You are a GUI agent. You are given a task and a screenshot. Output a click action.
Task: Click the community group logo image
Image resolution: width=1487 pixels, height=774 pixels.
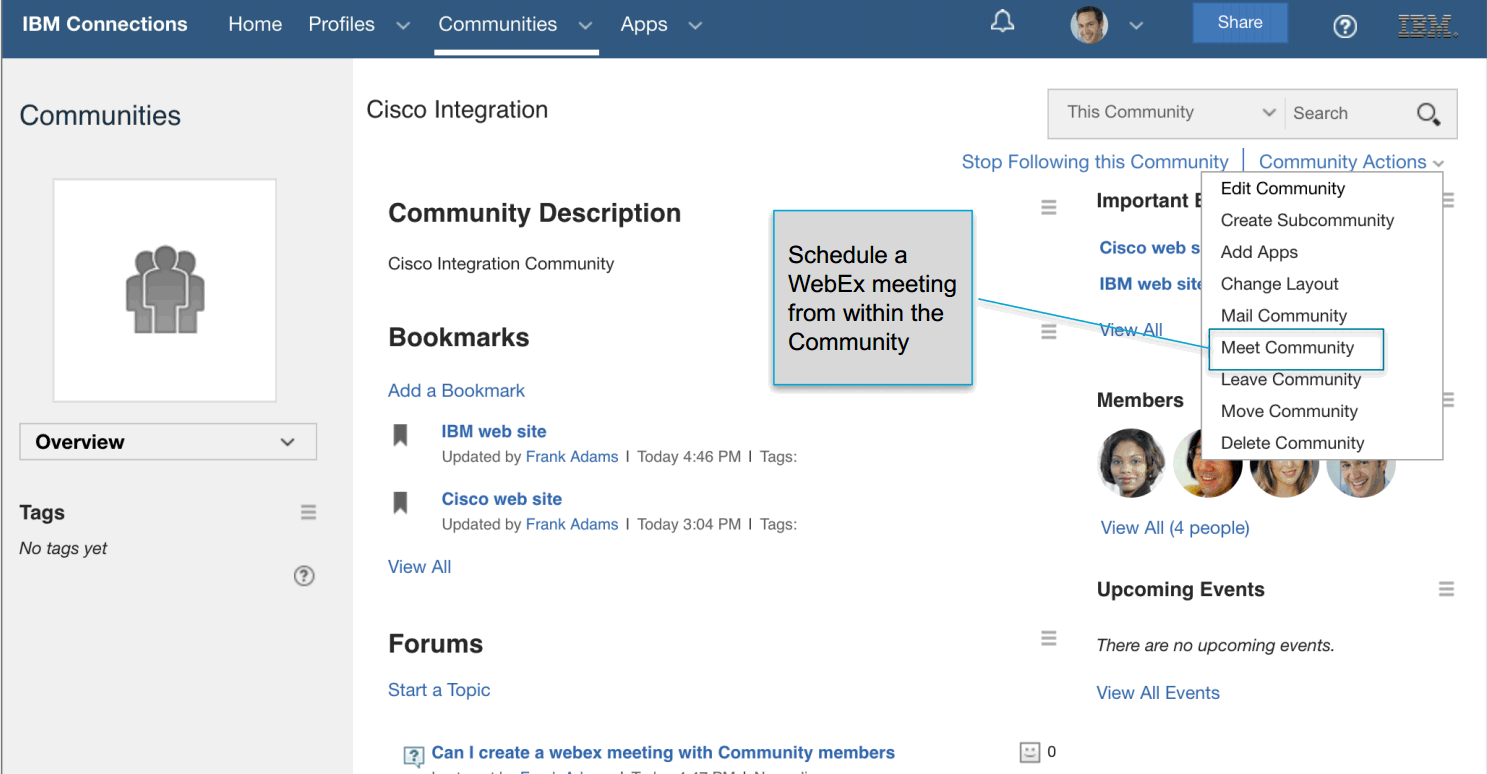(165, 290)
